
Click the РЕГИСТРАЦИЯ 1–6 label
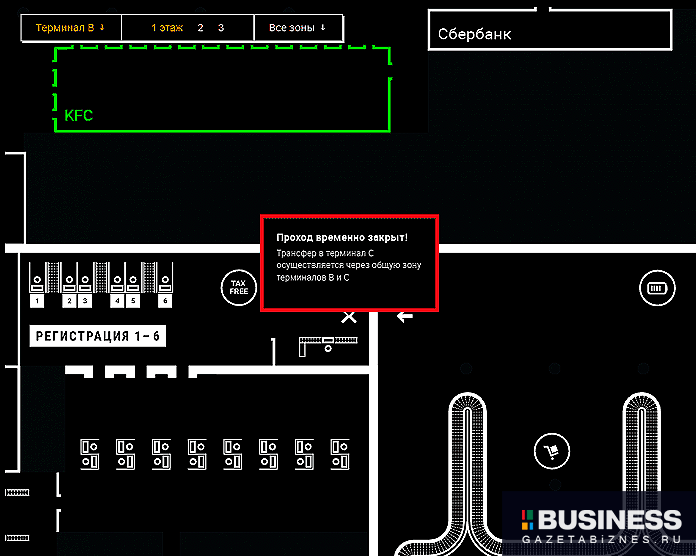(x=98, y=337)
